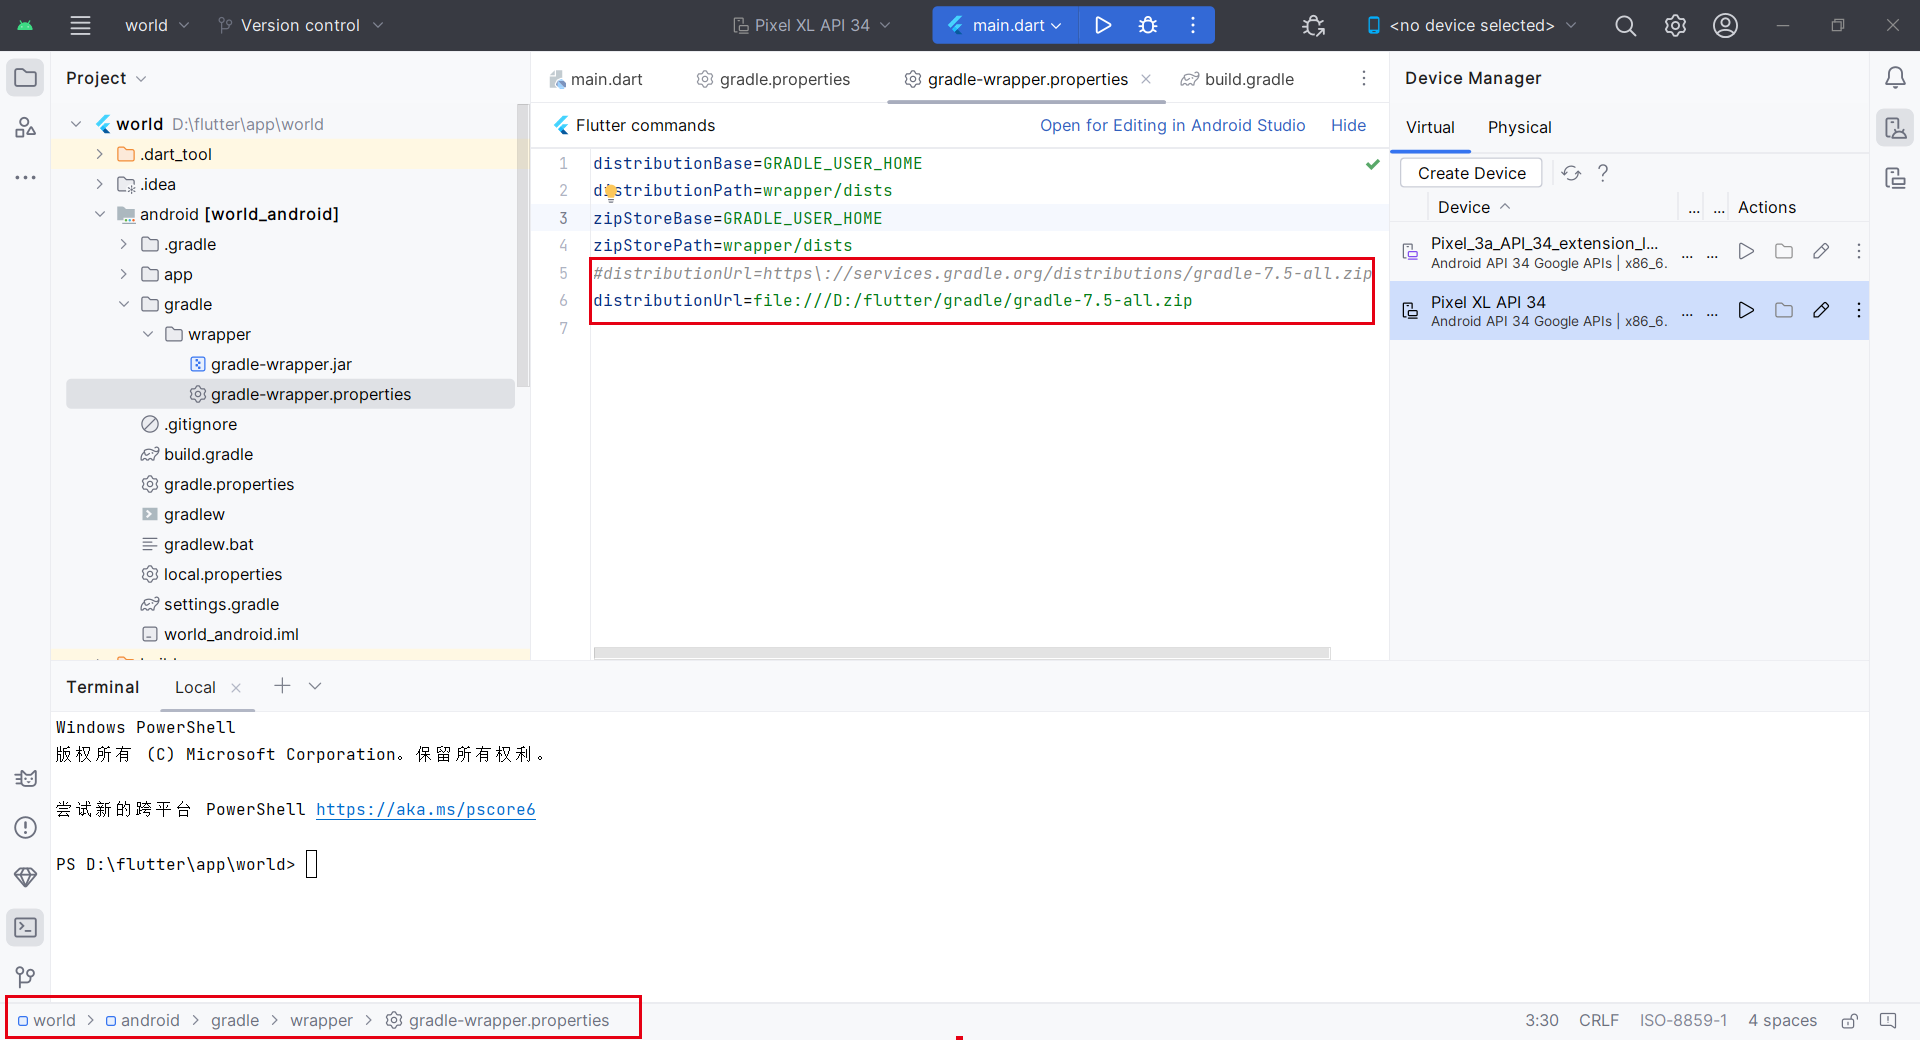Open Pixel XL API 34 device selector
The height and width of the screenshot is (1040, 1920).
click(811, 25)
